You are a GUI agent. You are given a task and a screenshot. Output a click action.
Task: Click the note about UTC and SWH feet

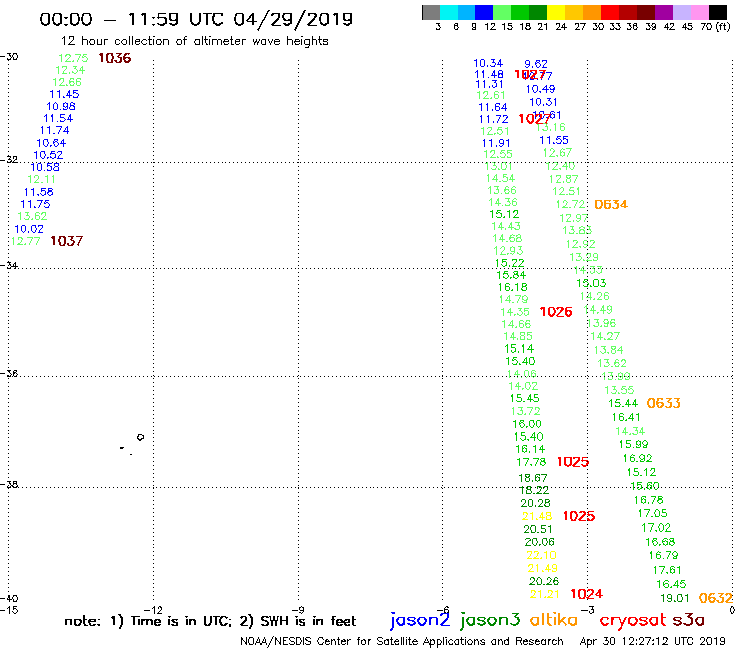pos(210,621)
